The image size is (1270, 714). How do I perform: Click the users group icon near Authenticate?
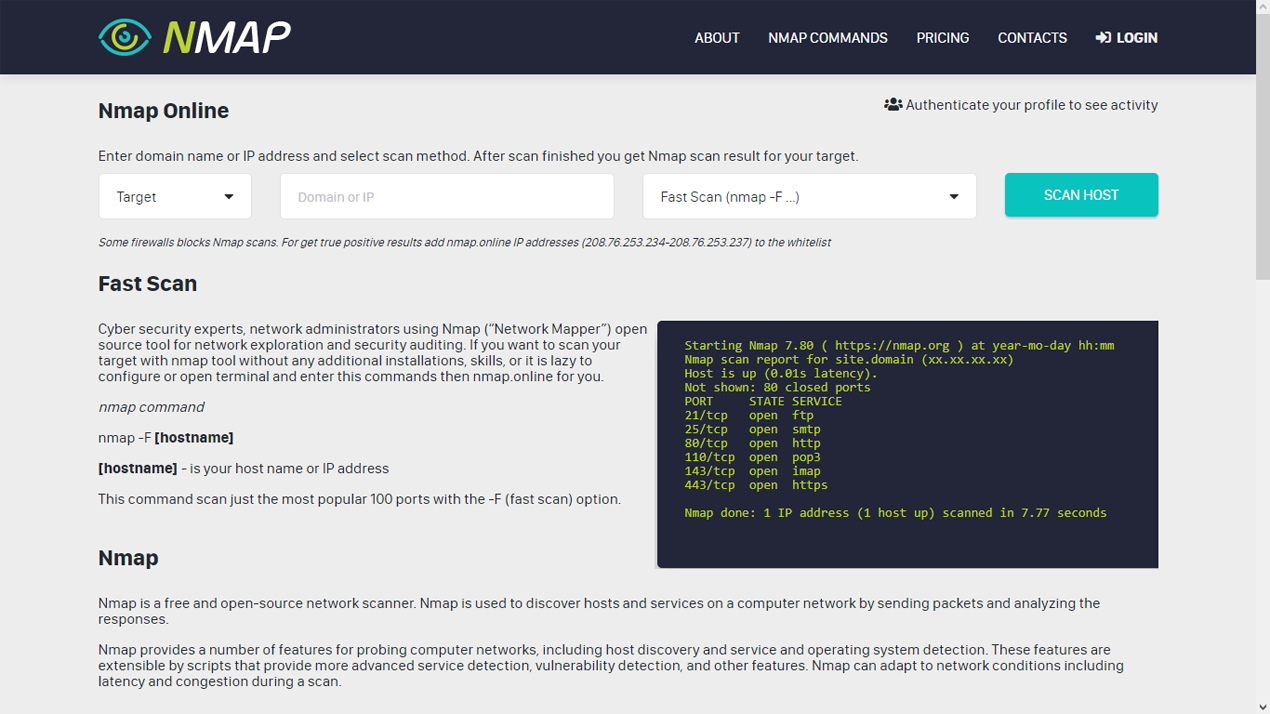(x=893, y=105)
